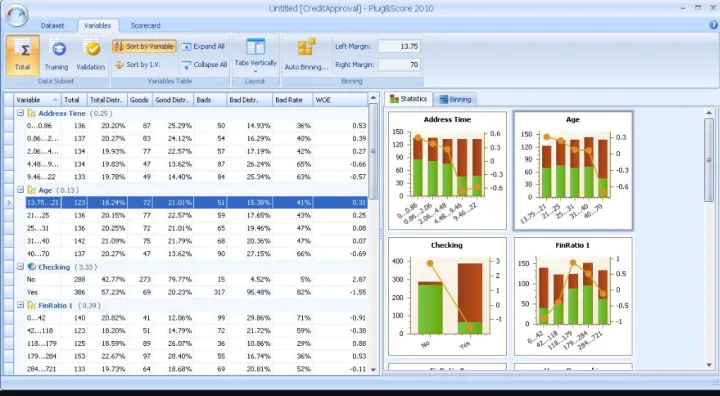Collapse the Age variable group

click(x=20, y=190)
